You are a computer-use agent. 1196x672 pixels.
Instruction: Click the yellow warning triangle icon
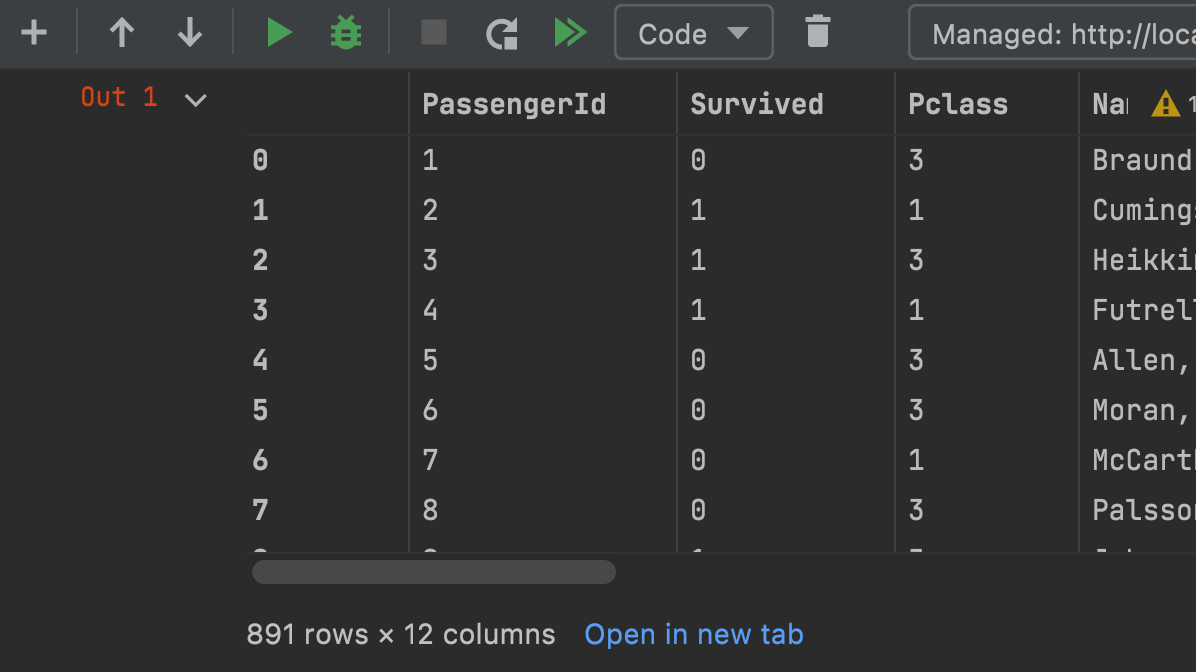1165,104
